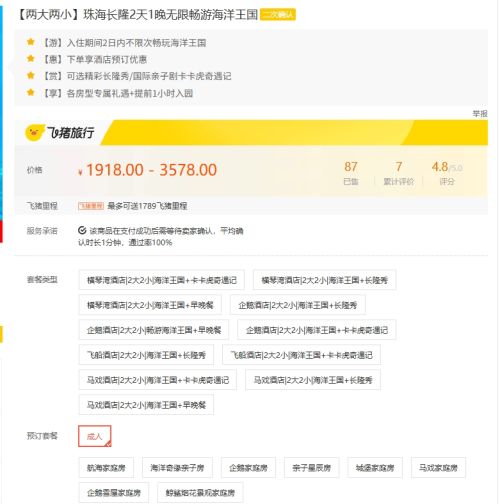This screenshot has height=504, width=500.
Task: Select the selected 成人 booking option
Action: point(95,436)
